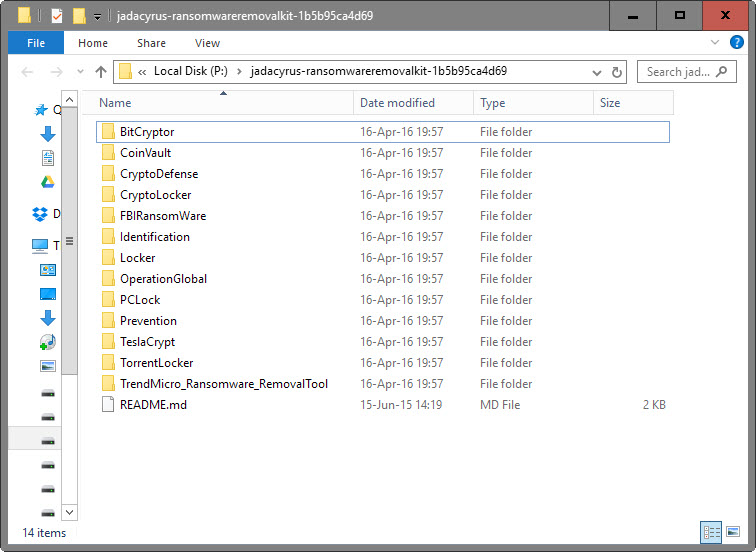The width and height of the screenshot is (756, 552).
Task: Click jadacyrus folder name in address bar
Action: pyautogui.click(x=379, y=71)
